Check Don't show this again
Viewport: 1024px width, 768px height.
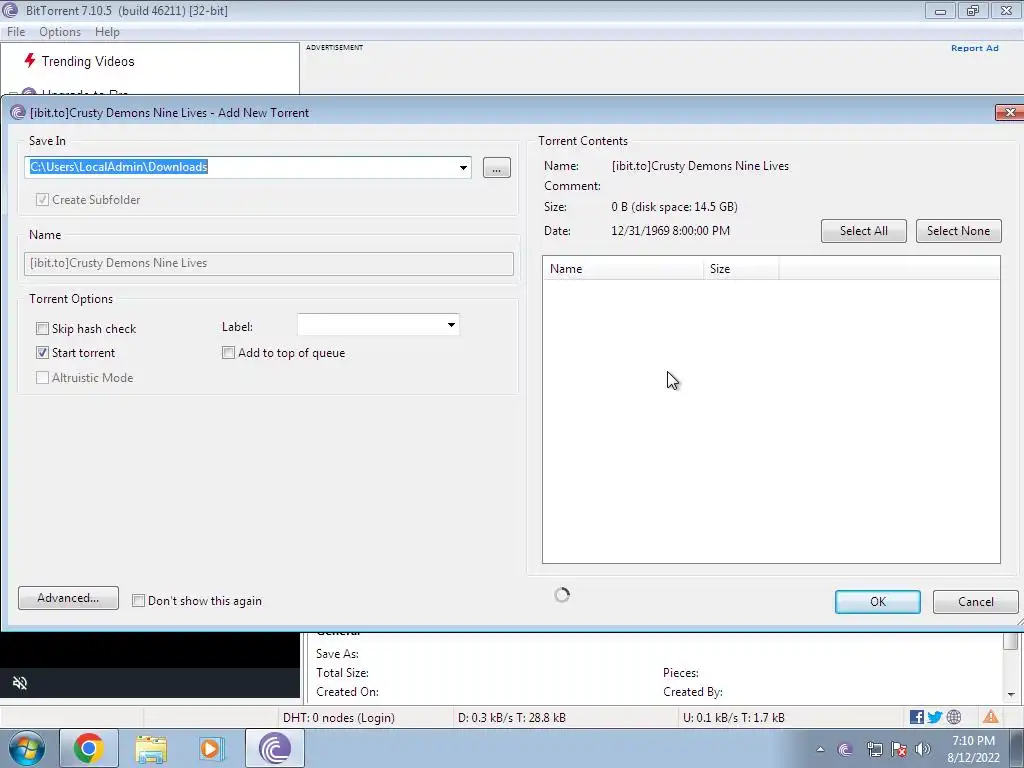click(x=138, y=601)
